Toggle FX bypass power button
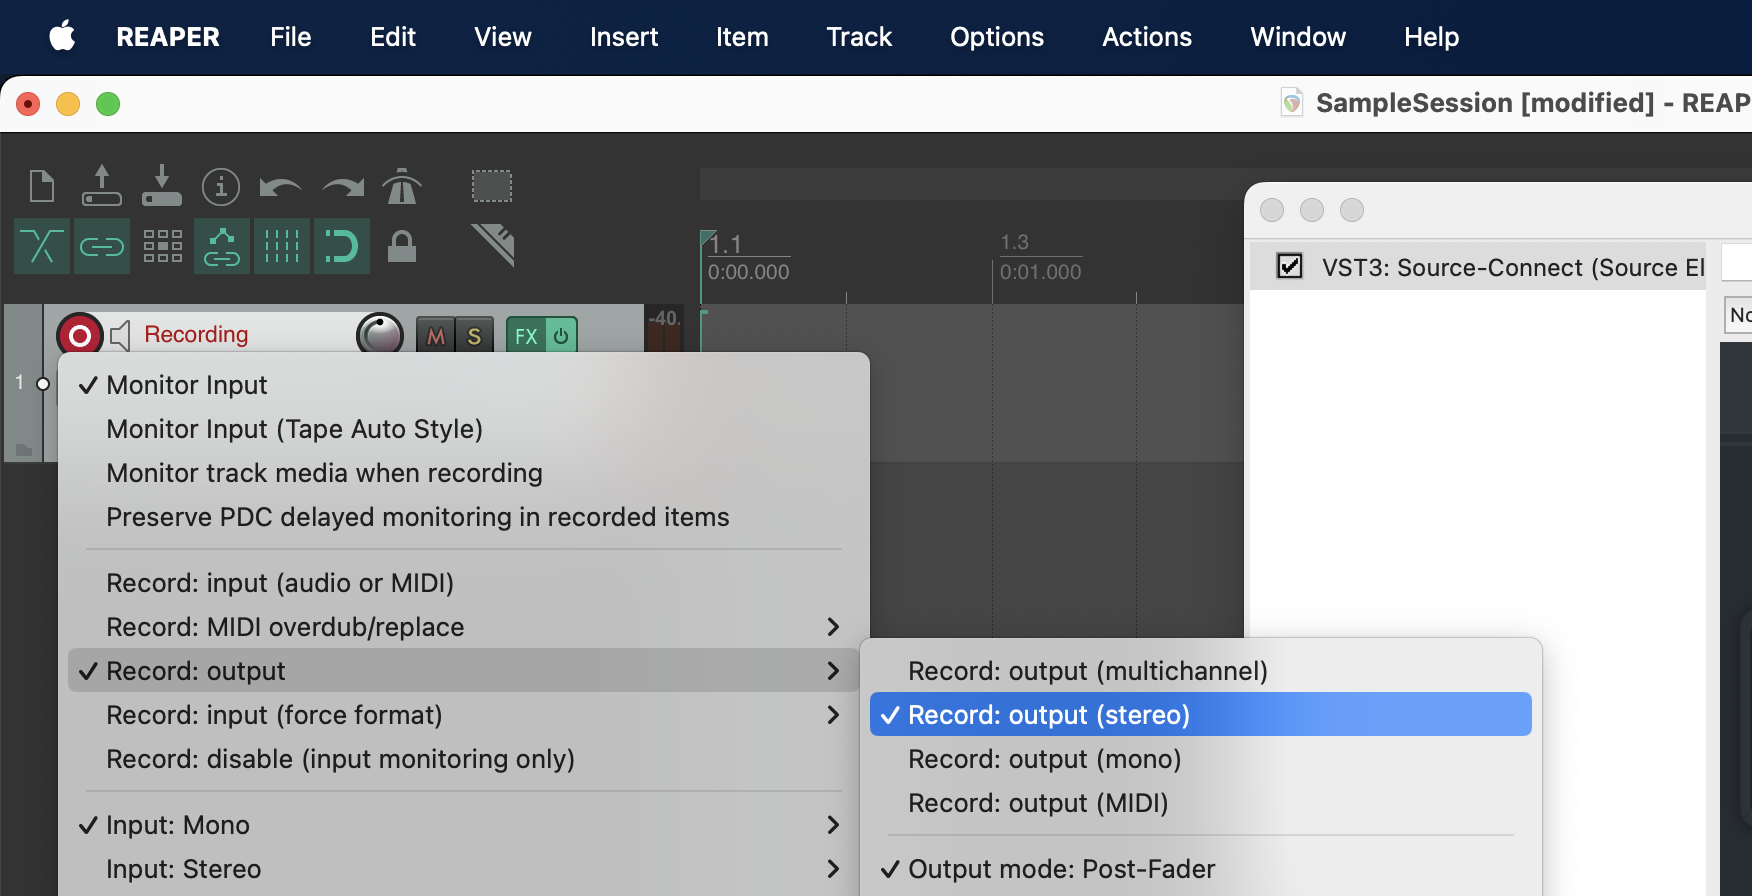Viewport: 1752px width, 896px height. pyautogui.click(x=561, y=336)
